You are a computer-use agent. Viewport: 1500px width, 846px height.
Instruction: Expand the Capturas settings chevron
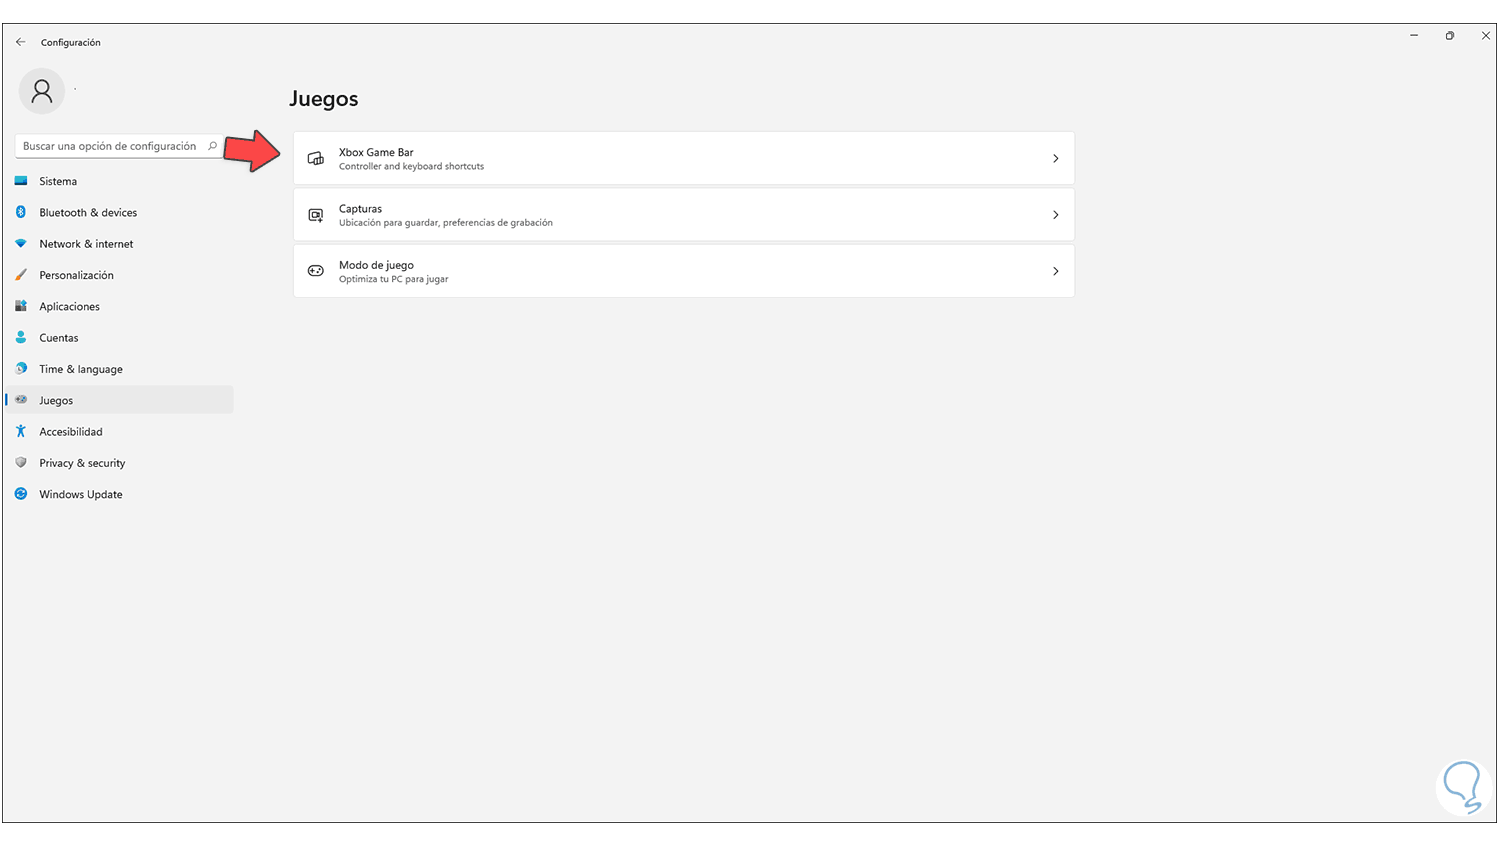pos(1055,215)
